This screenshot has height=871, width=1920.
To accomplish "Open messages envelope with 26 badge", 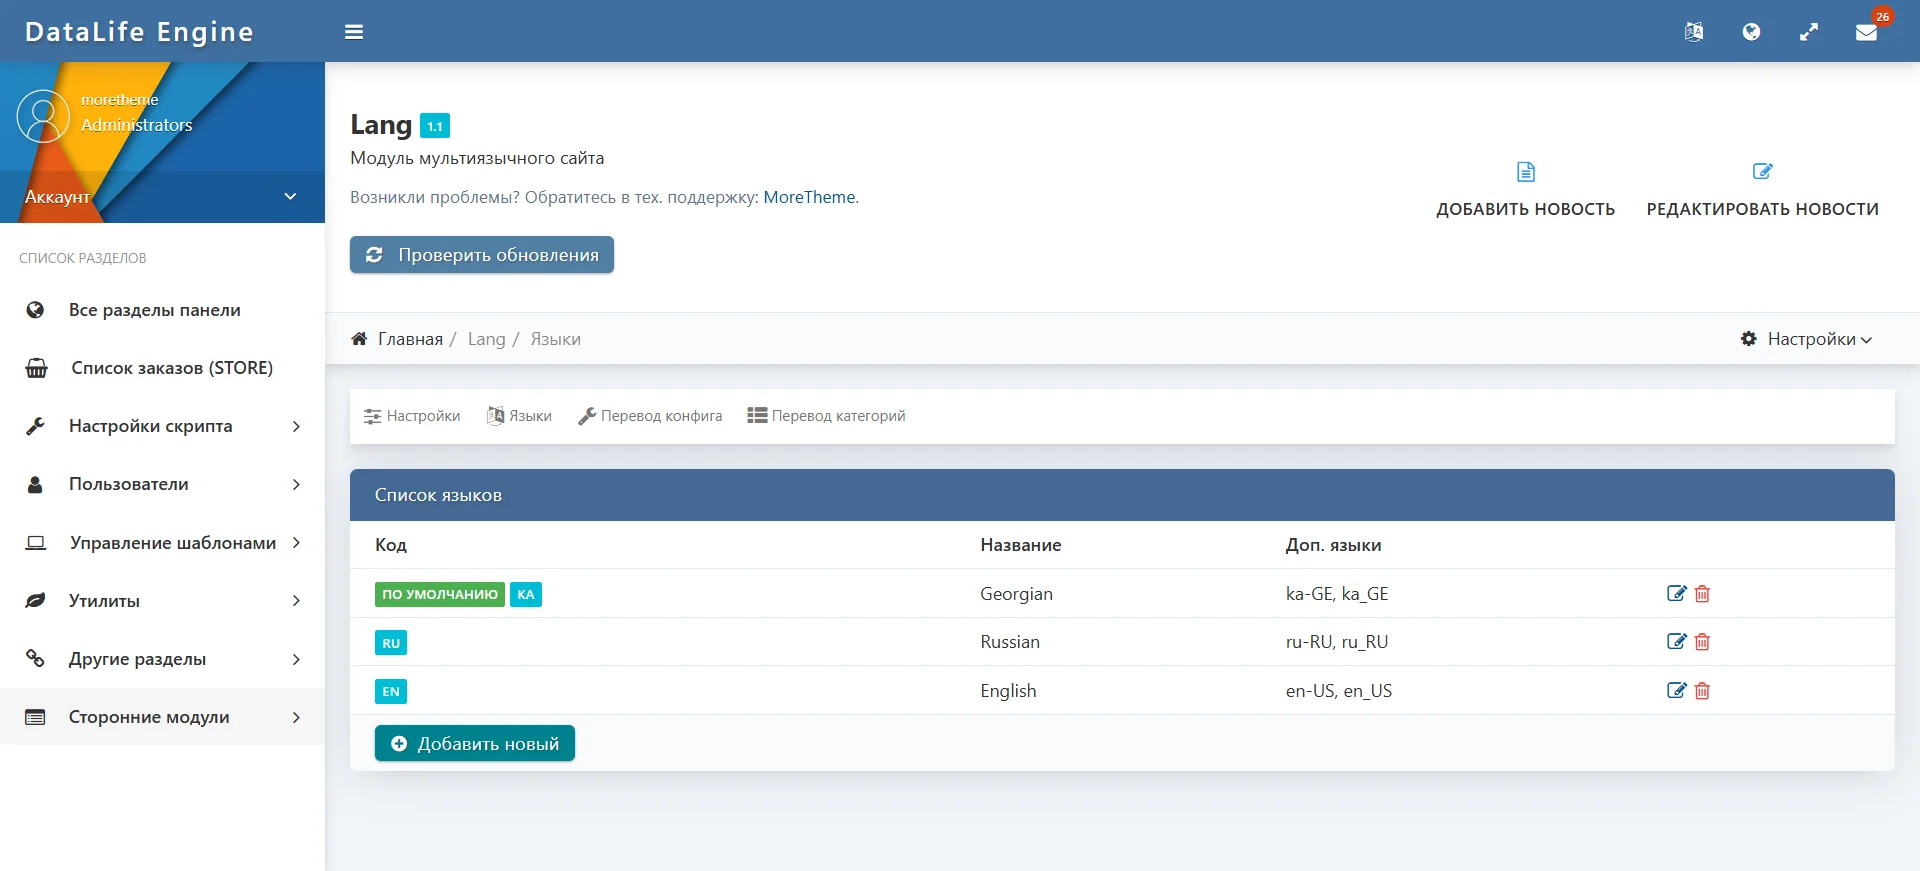I will coord(1866,32).
